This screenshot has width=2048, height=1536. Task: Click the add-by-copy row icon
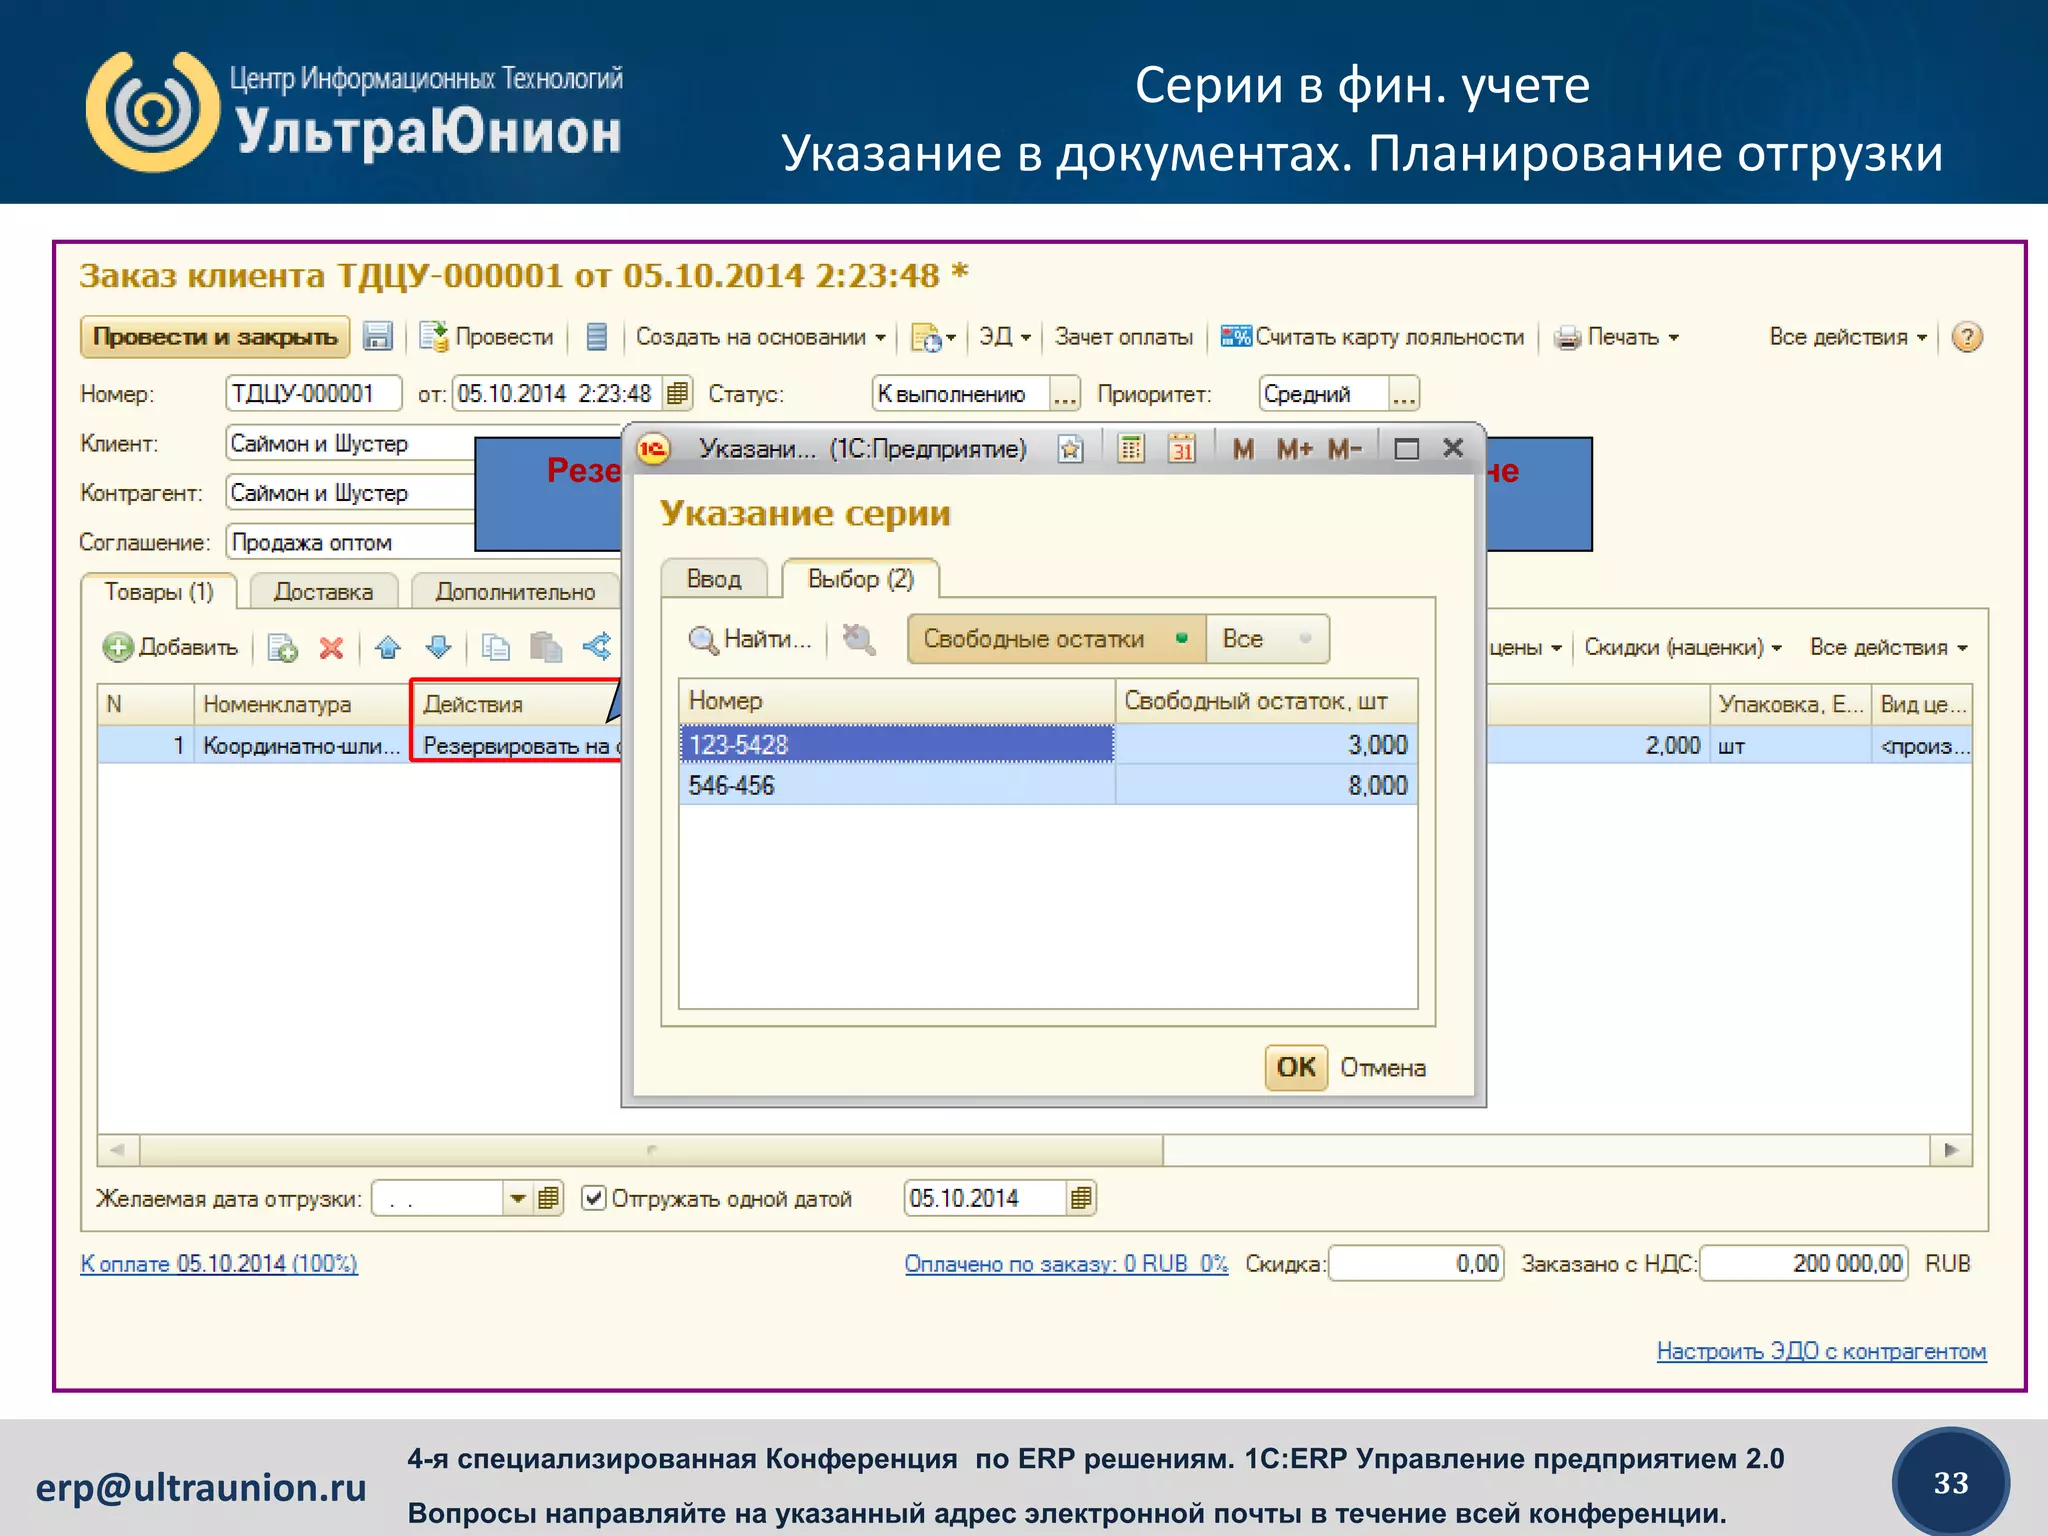point(283,648)
